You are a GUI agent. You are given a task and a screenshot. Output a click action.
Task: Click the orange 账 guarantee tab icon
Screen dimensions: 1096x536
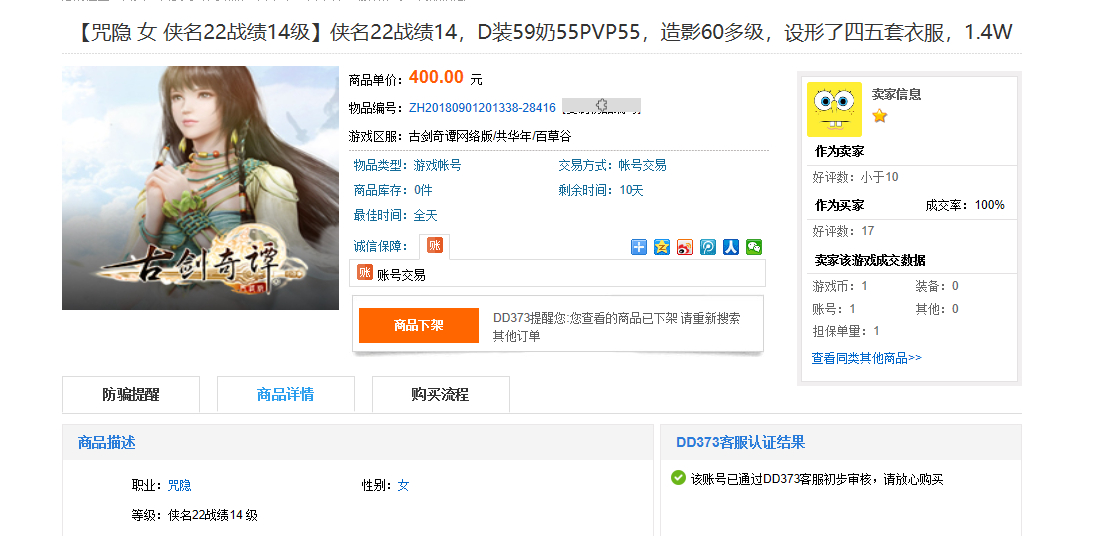click(435, 245)
